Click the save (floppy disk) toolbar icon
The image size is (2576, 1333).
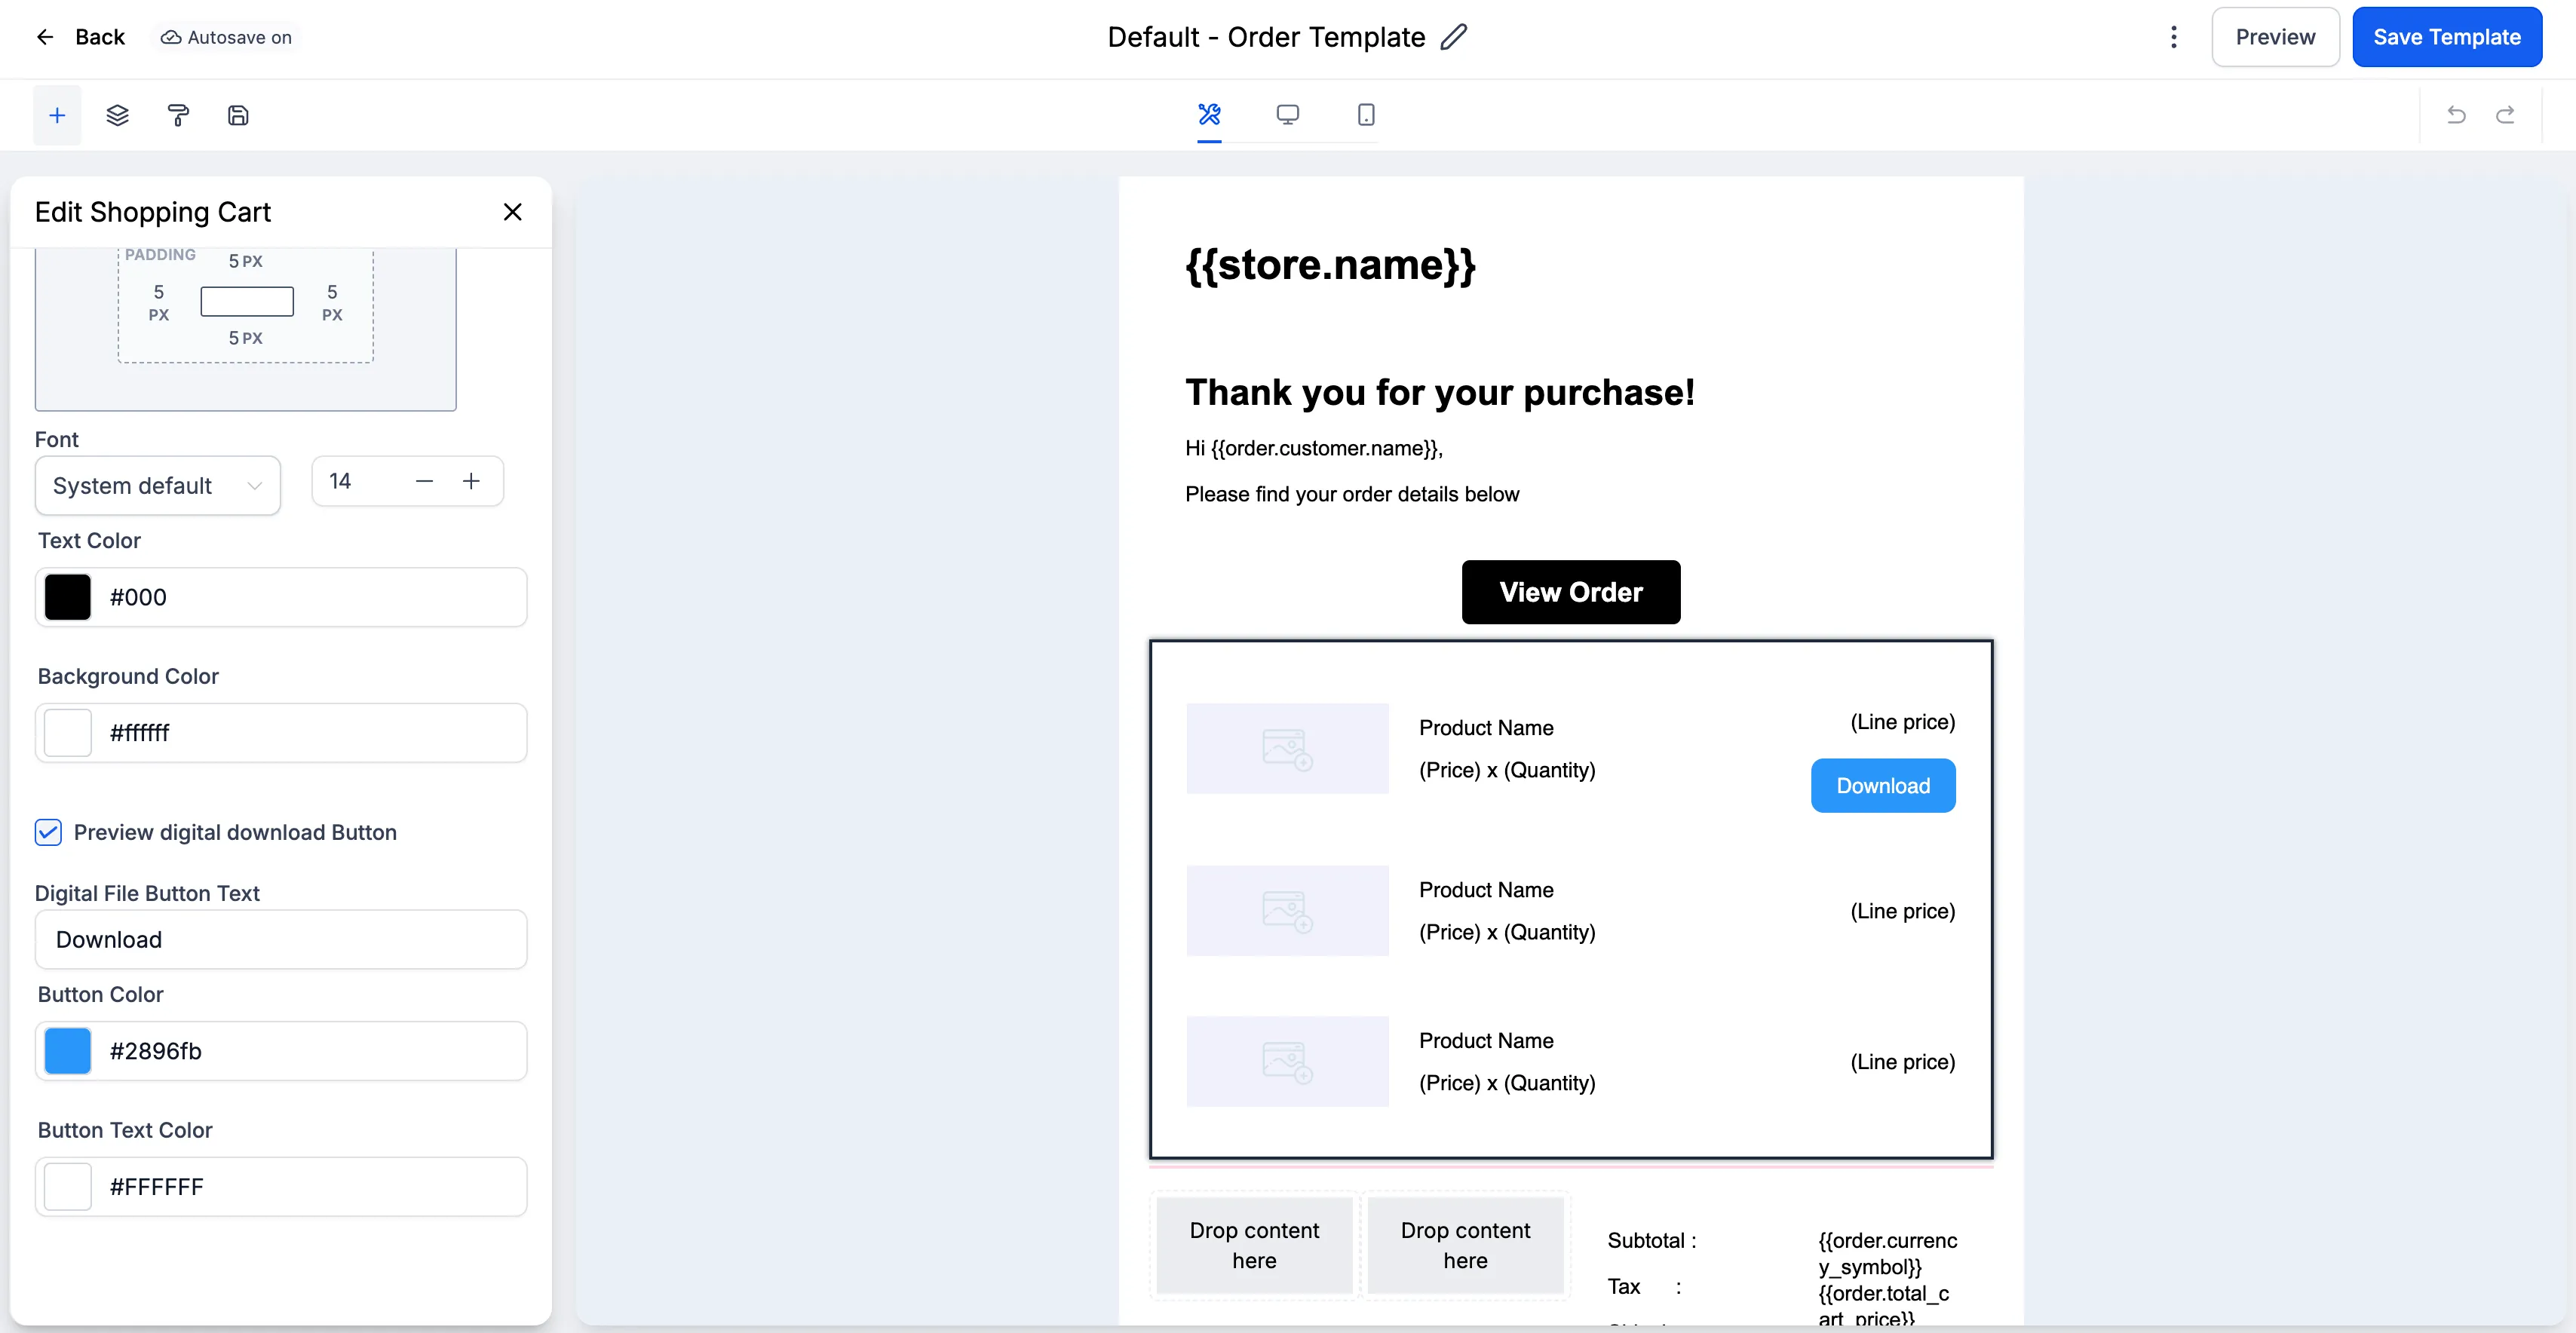click(x=237, y=114)
